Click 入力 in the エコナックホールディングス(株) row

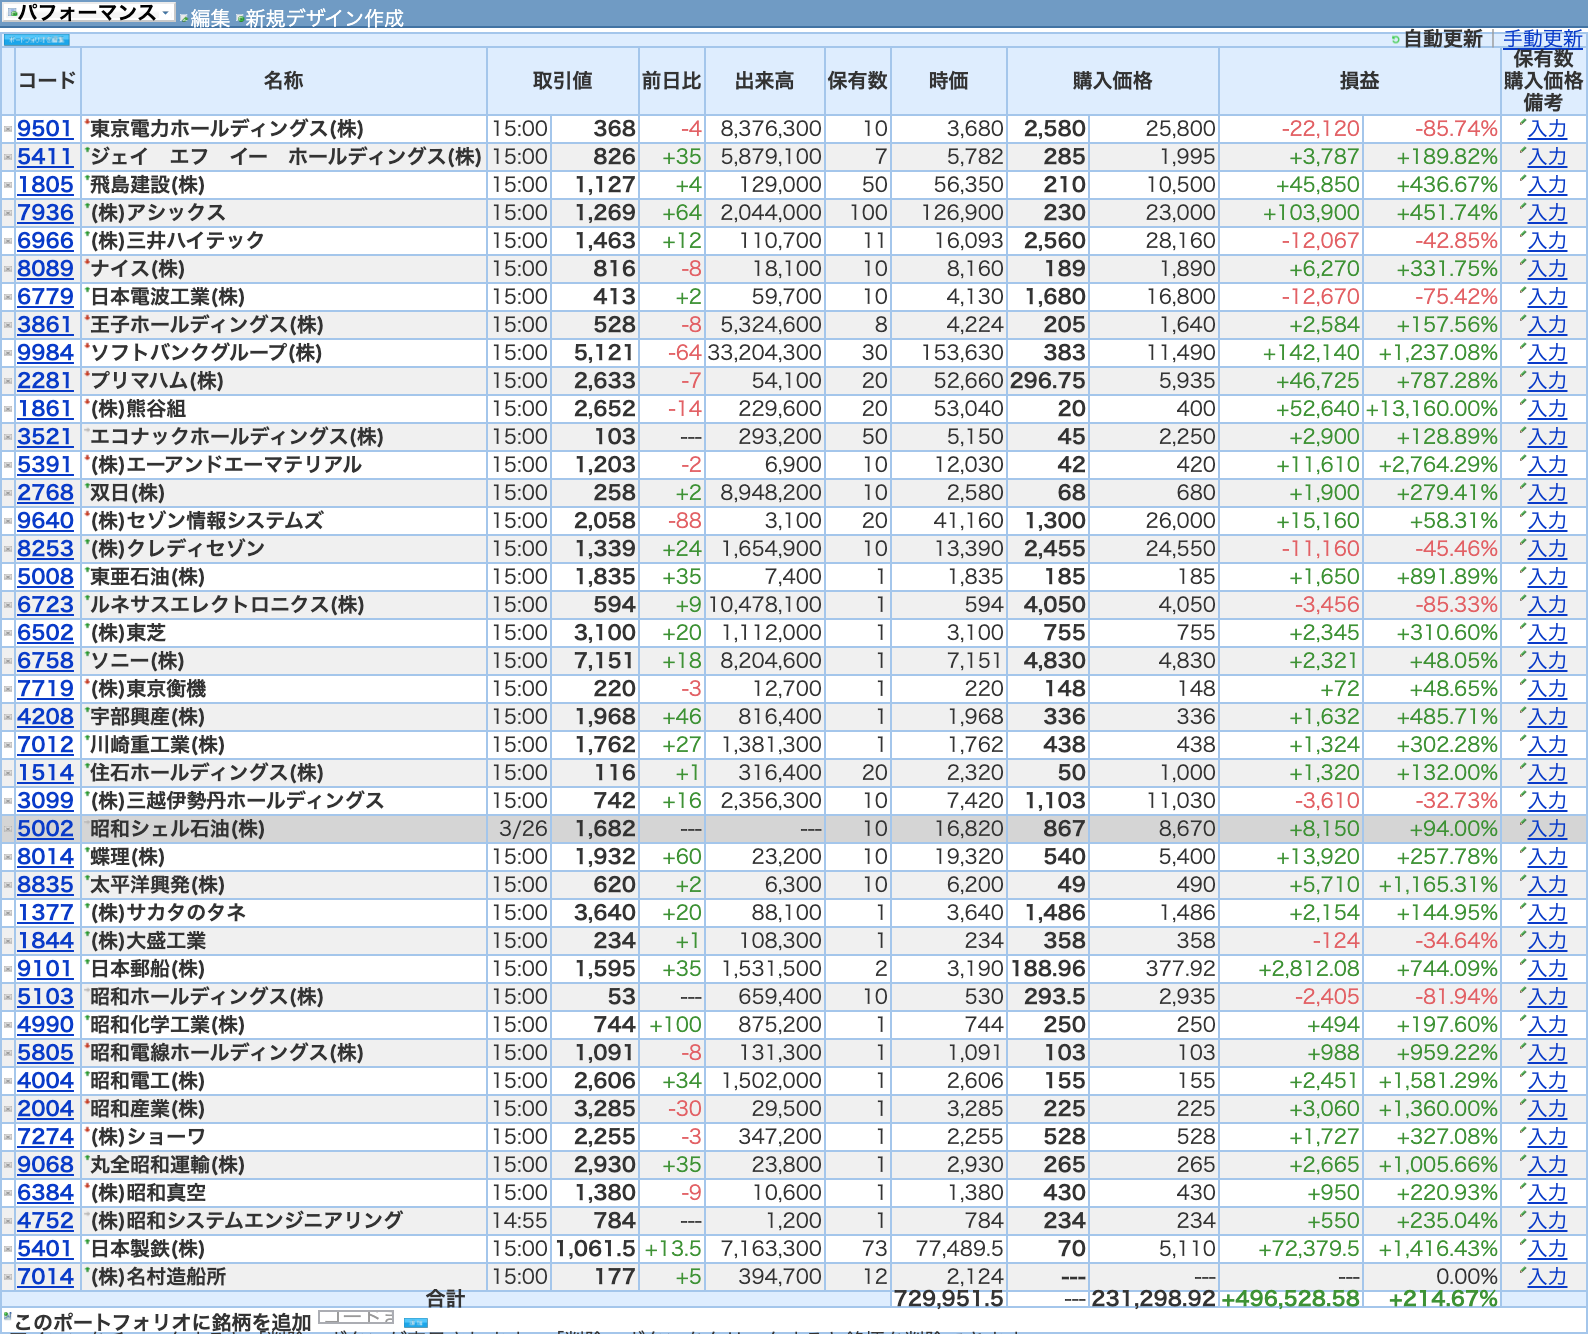[x=1547, y=437]
